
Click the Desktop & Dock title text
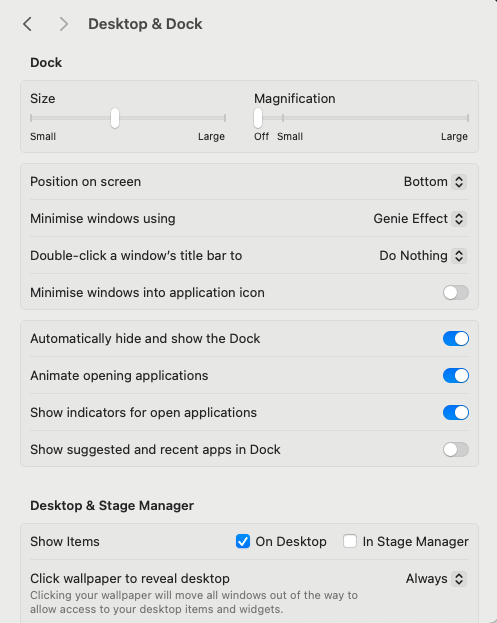click(x=145, y=24)
